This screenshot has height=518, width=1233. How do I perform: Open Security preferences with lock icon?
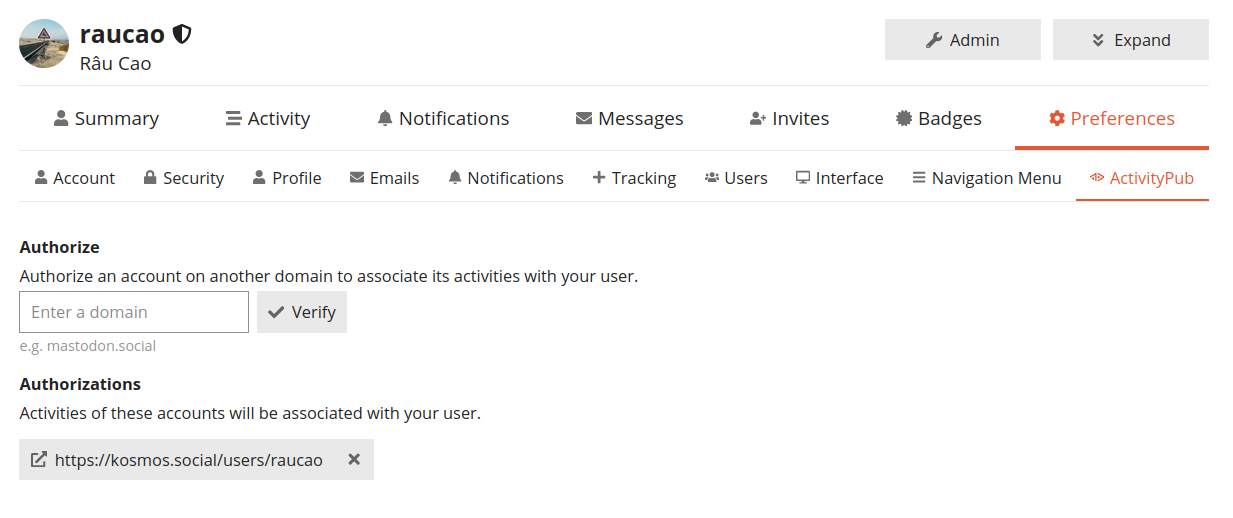(183, 178)
